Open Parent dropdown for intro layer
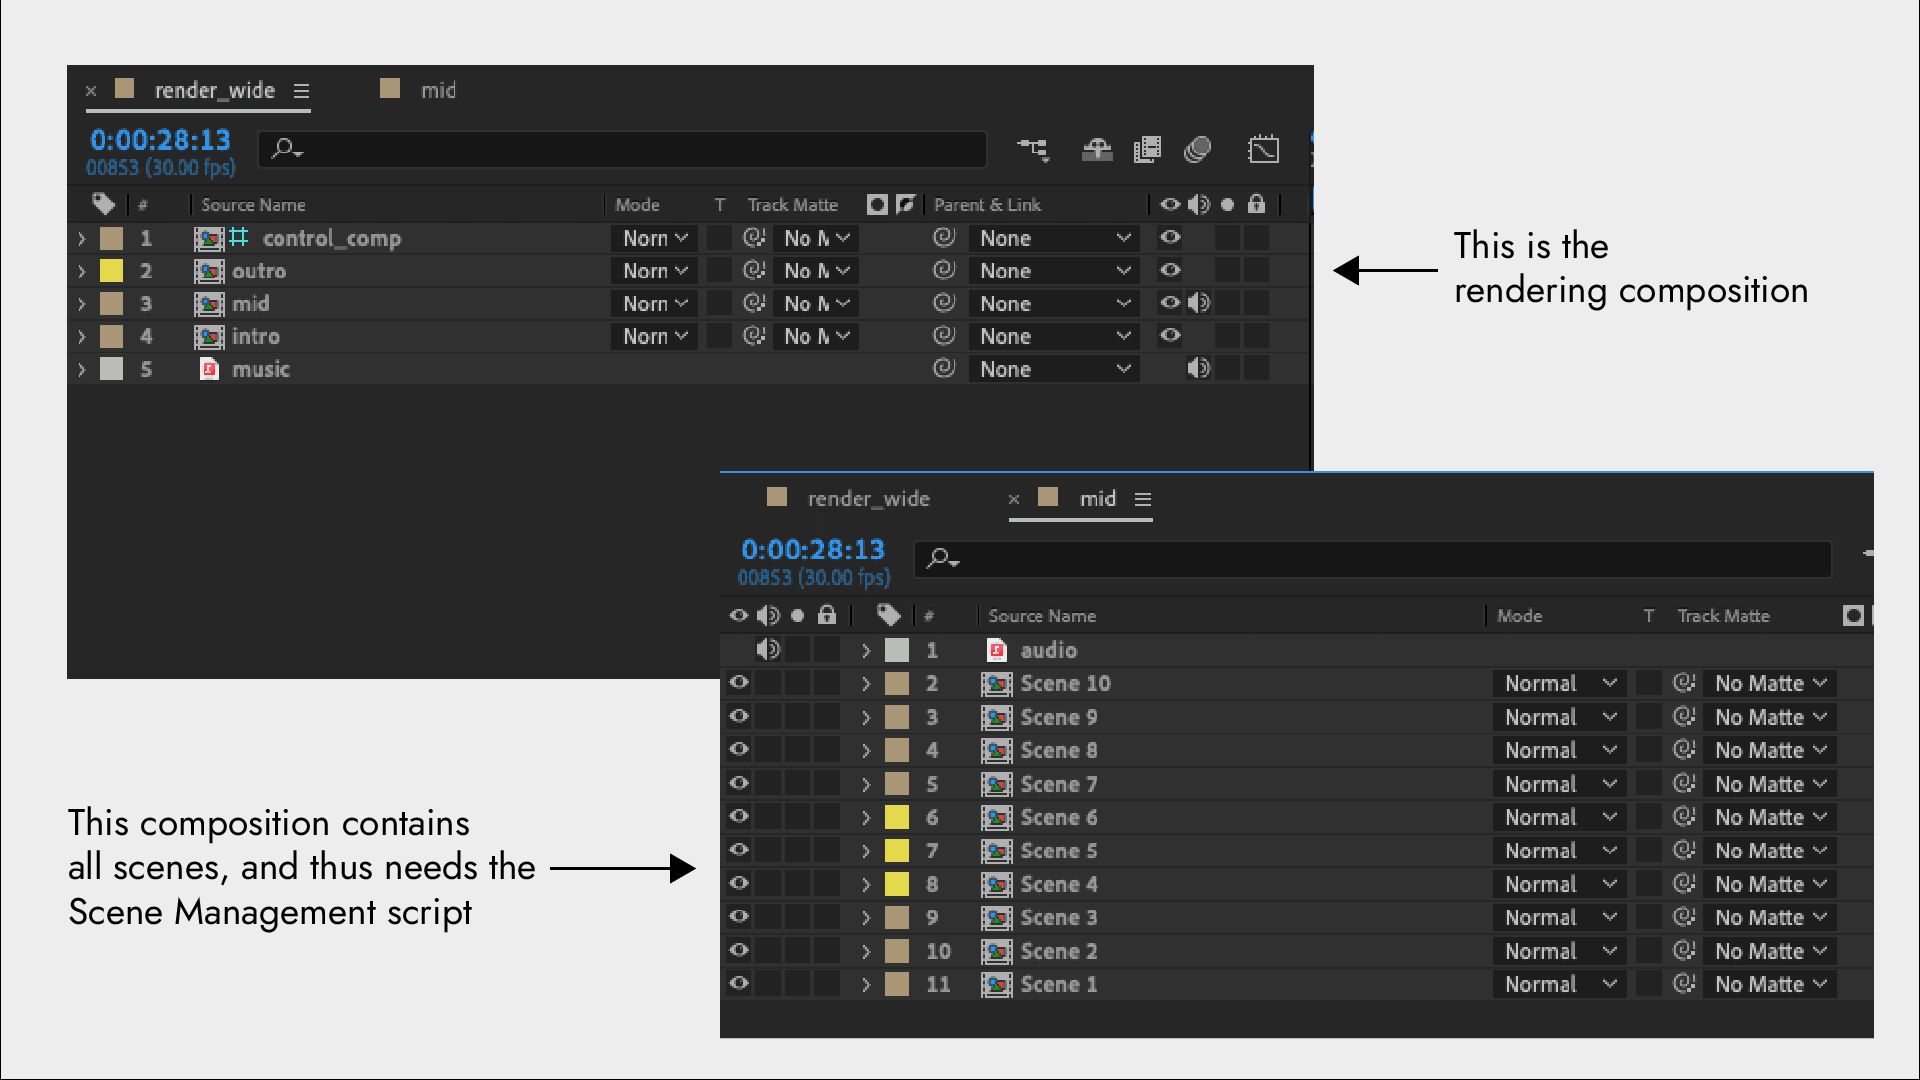 pyautogui.click(x=1054, y=337)
